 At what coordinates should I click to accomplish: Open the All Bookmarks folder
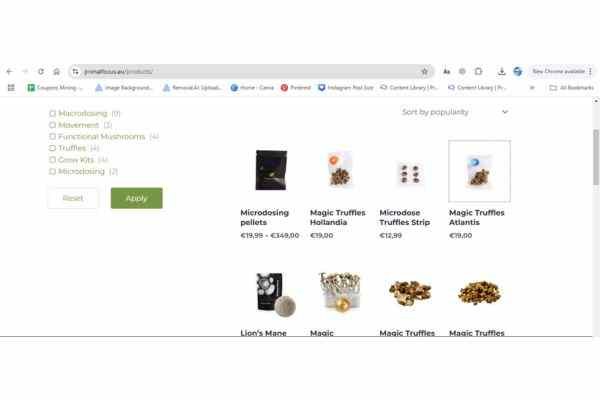571,88
